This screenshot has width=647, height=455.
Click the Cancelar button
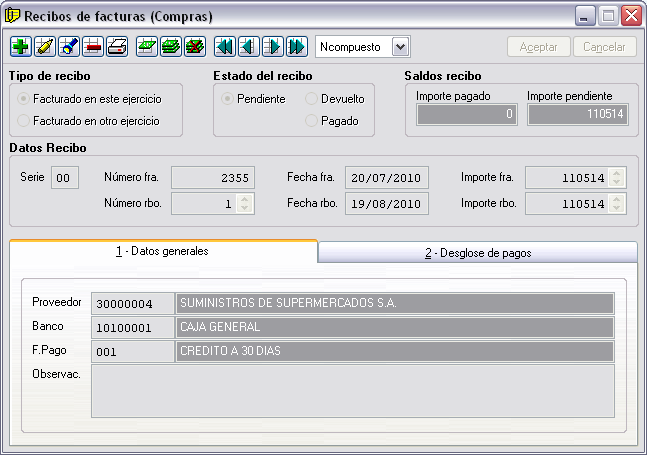604,47
